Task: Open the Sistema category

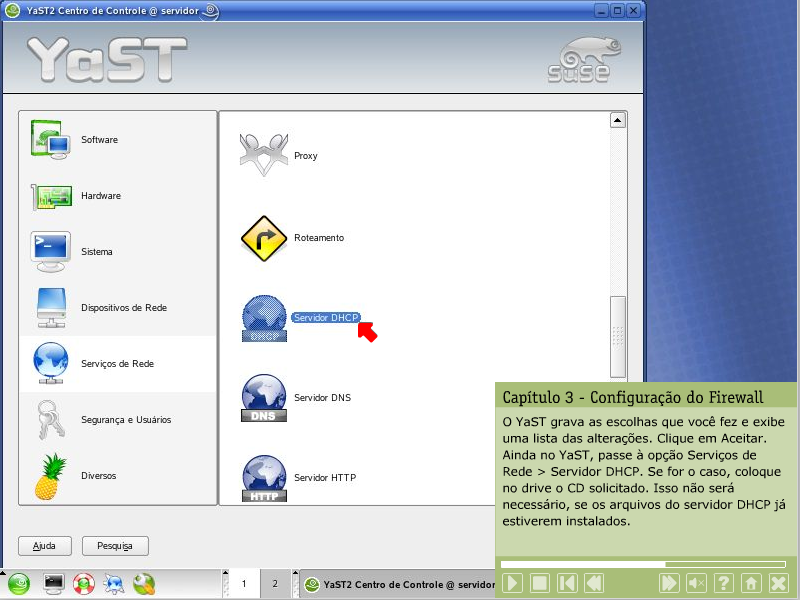Action: (96, 252)
